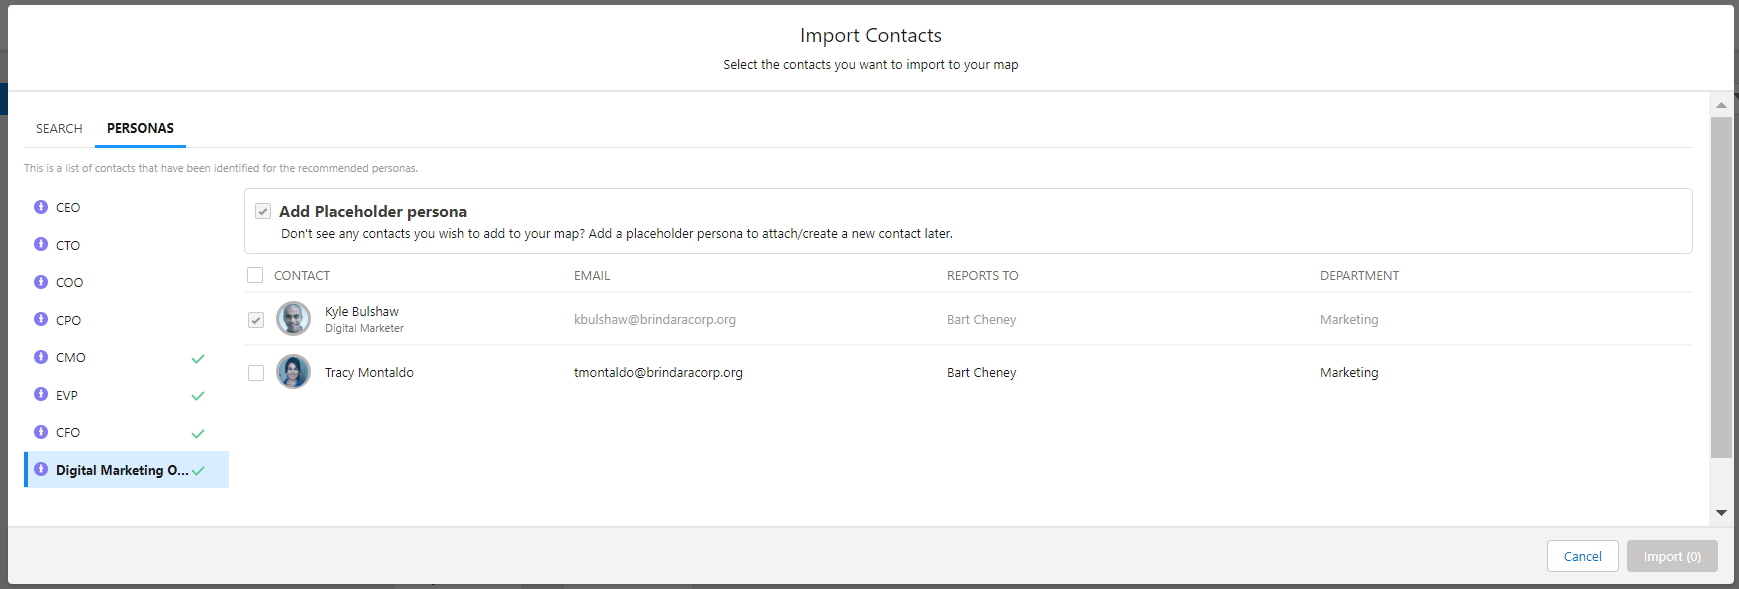Click the scrollbar up arrow
Image resolution: width=1739 pixels, height=589 pixels.
(1721, 105)
